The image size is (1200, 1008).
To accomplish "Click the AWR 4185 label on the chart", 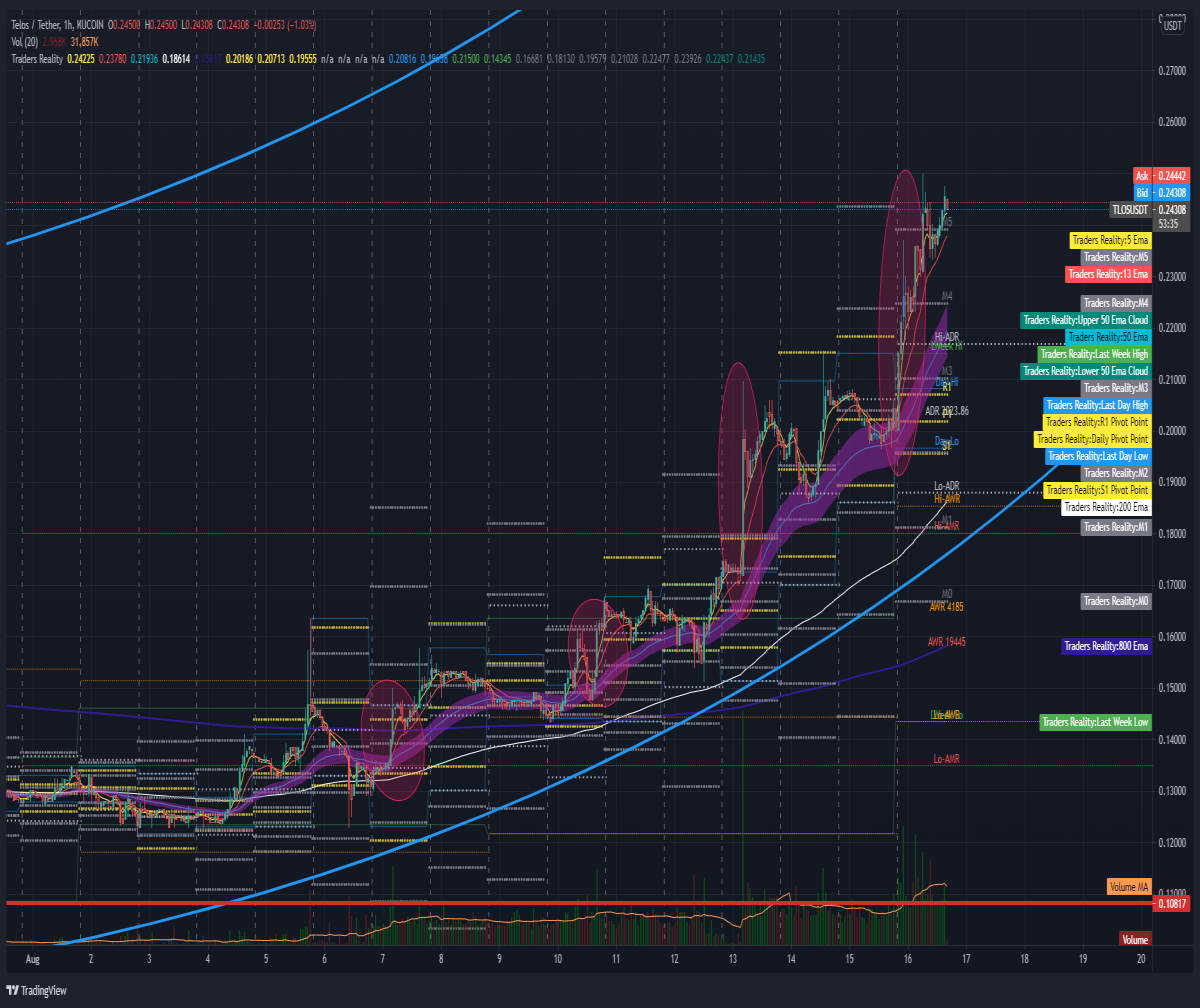I will click(946, 606).
